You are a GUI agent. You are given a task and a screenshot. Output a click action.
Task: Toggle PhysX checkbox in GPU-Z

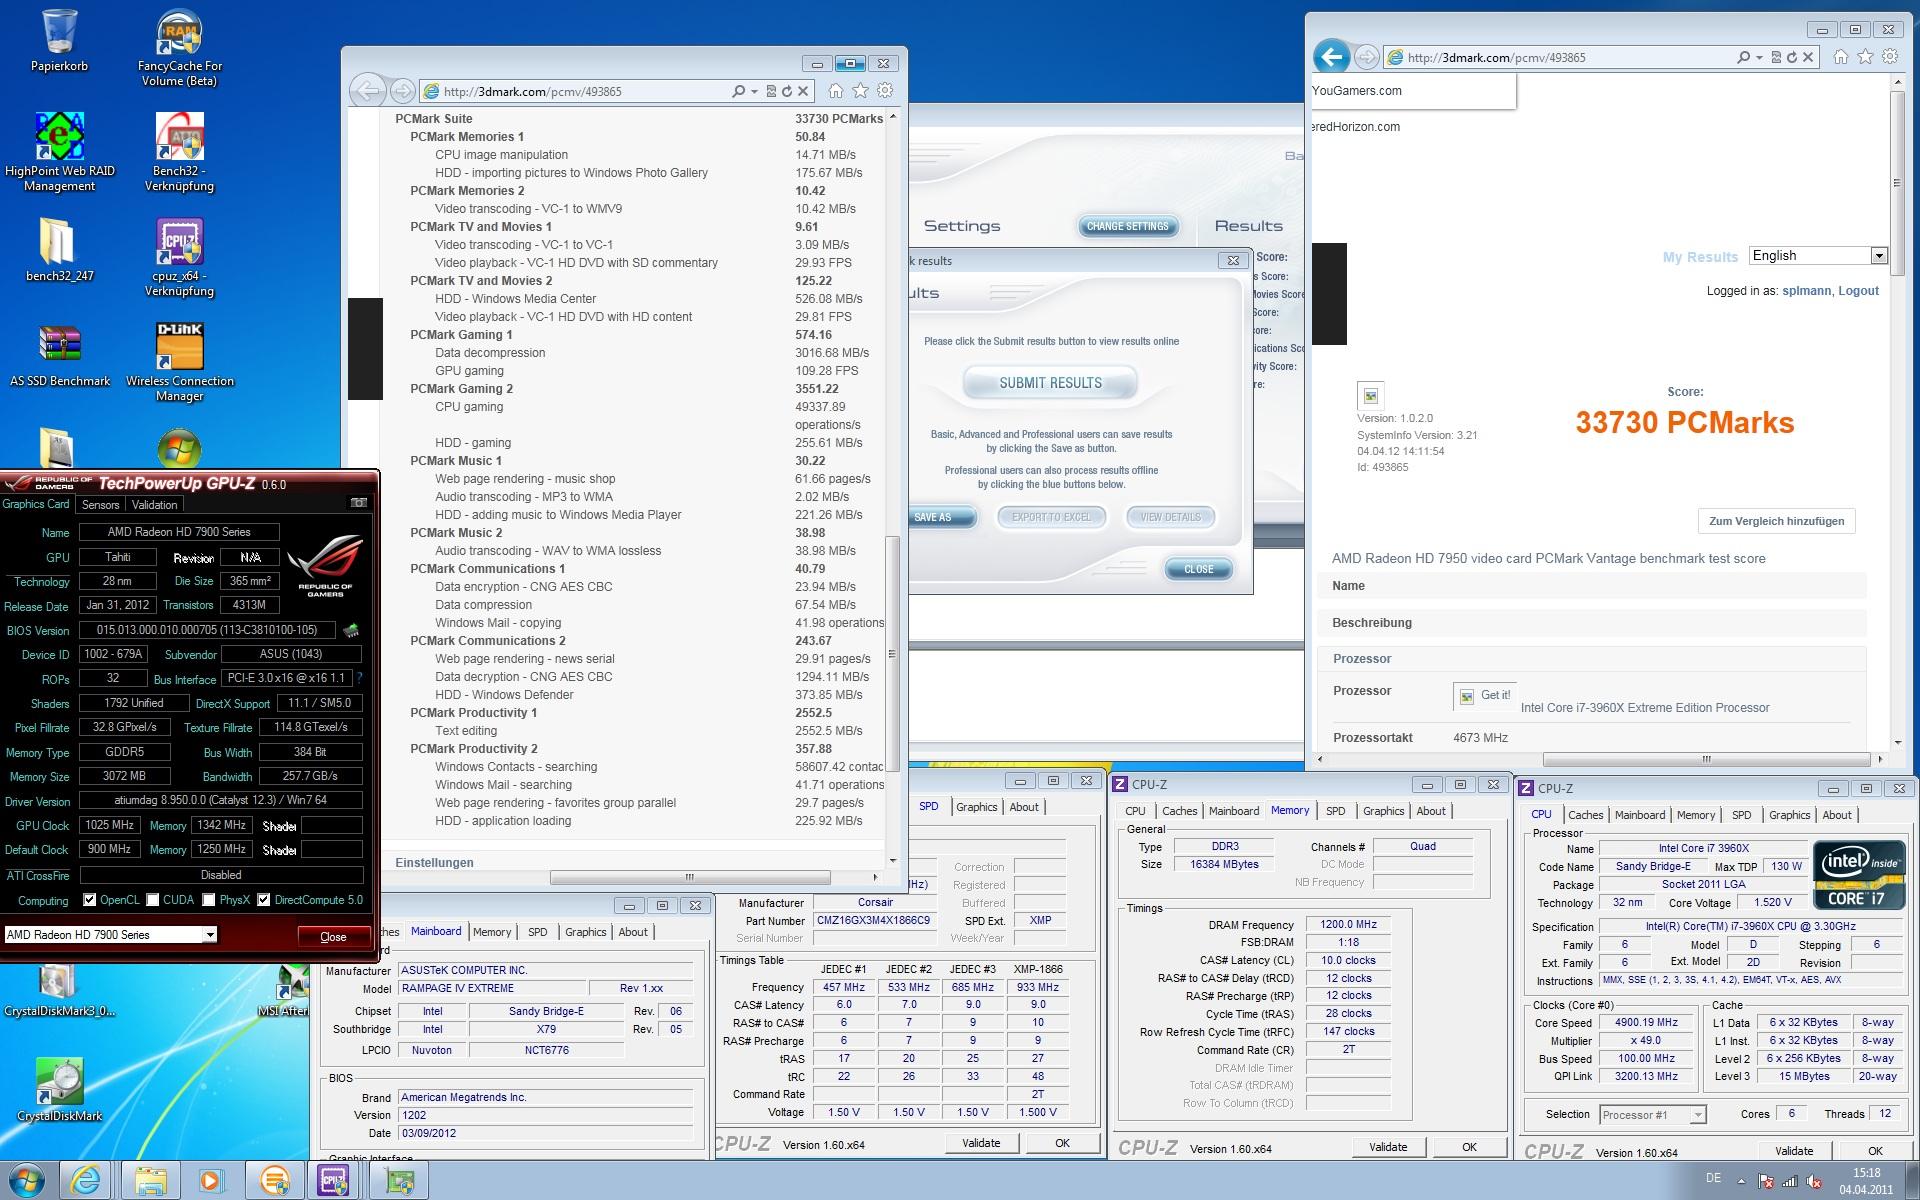click(x=208, y=900)
